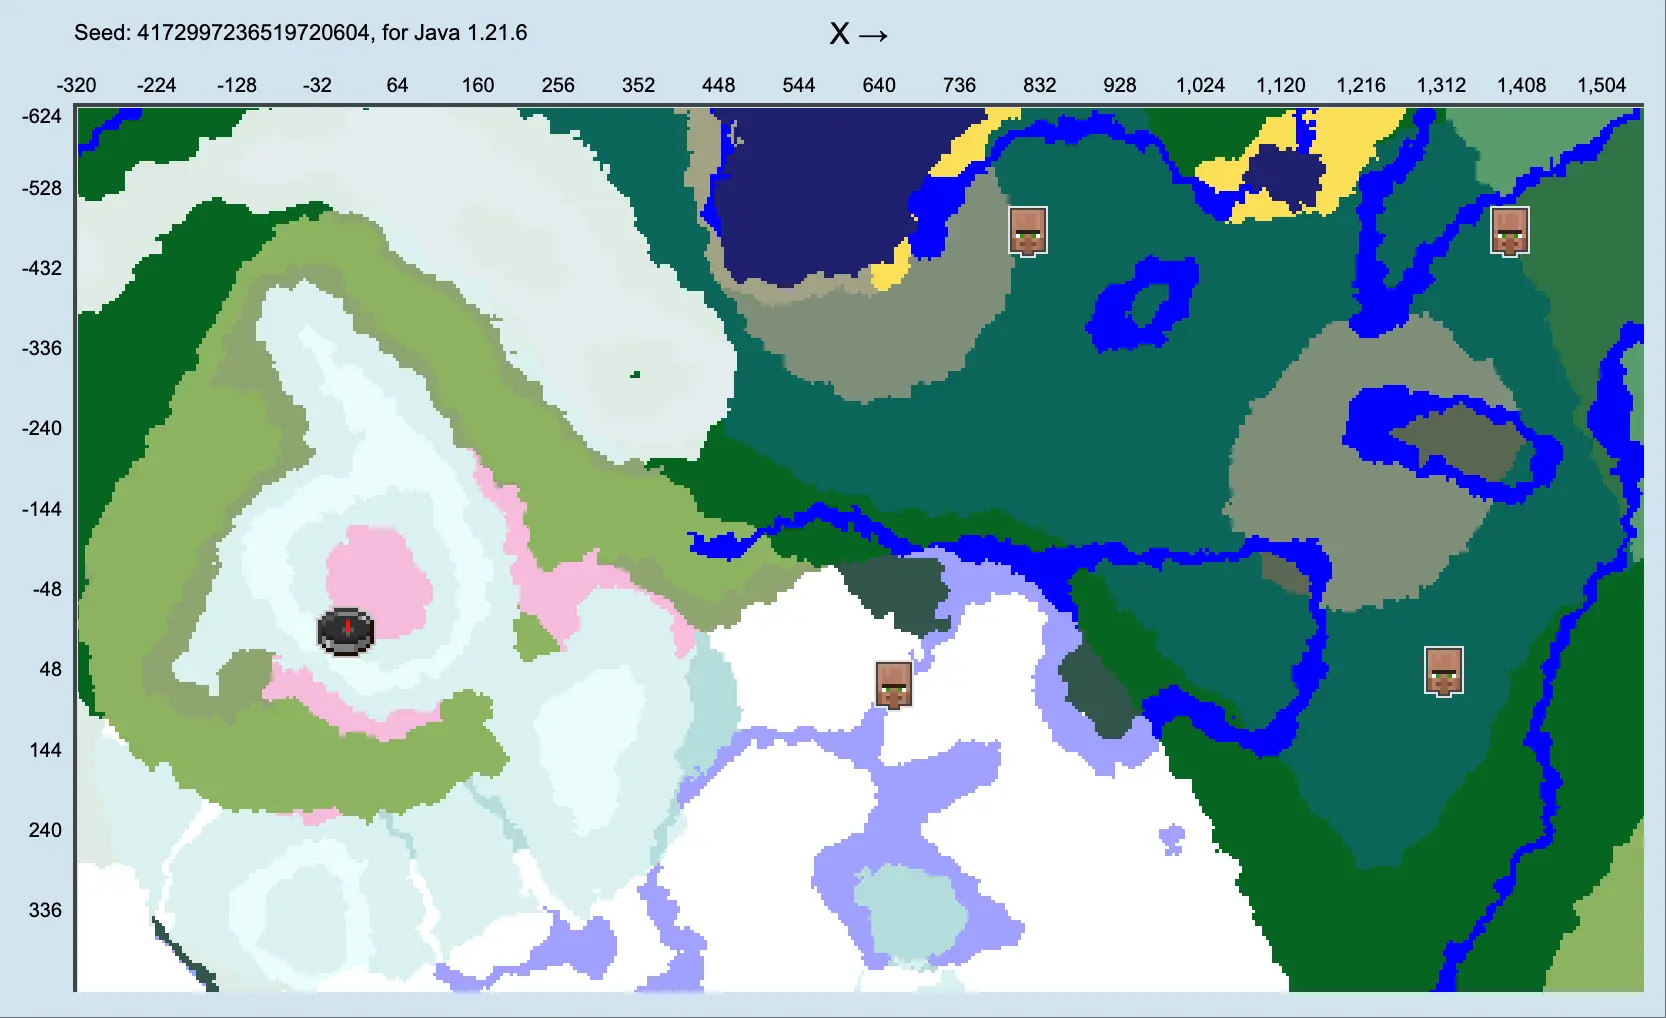Image resolution: width=1666 pixels, height=1018 pixels.
Task: Click the 832 x-axis label
Action: click(1040, 85)
